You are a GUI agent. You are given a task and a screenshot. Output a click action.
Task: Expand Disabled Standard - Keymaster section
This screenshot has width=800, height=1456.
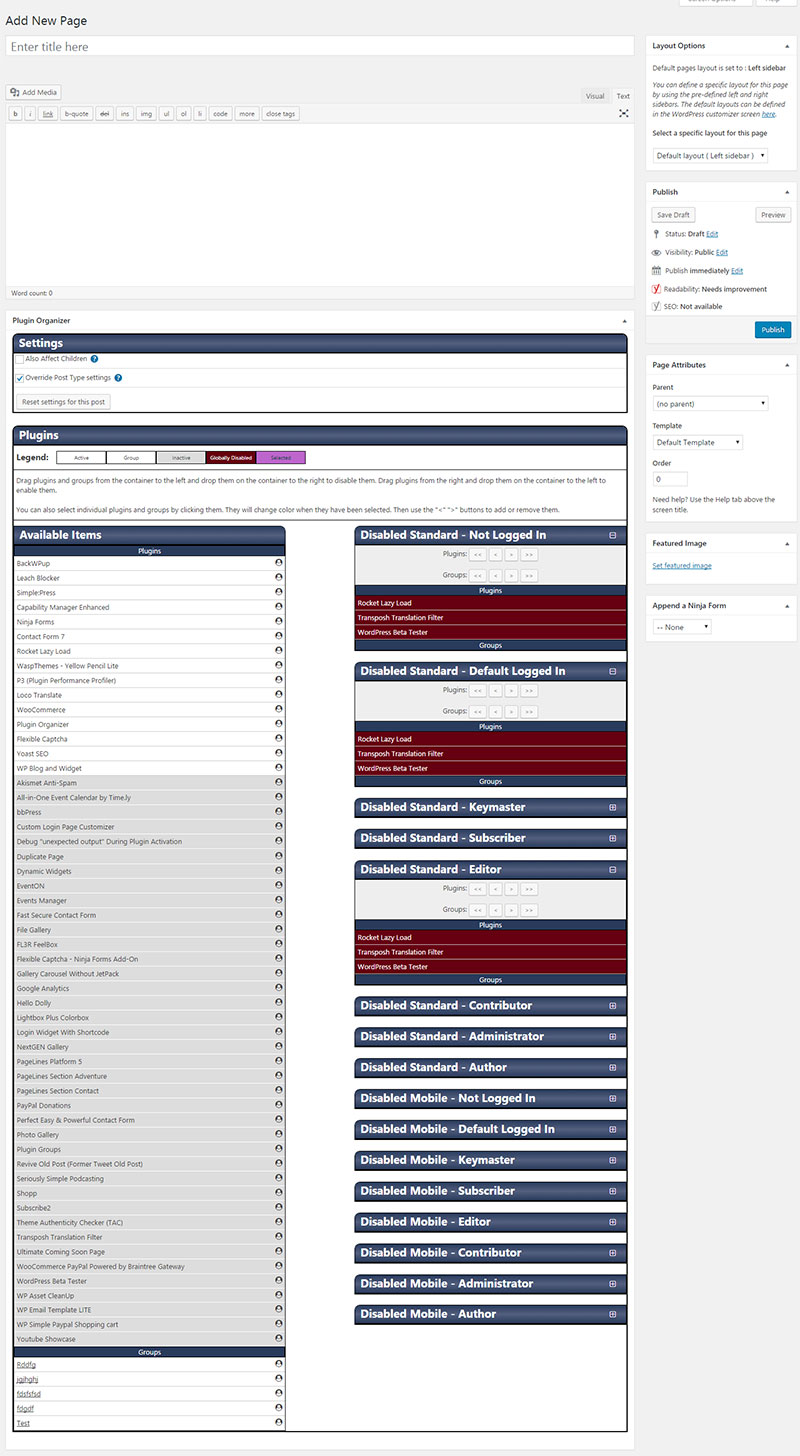click(x=613, y=807)
